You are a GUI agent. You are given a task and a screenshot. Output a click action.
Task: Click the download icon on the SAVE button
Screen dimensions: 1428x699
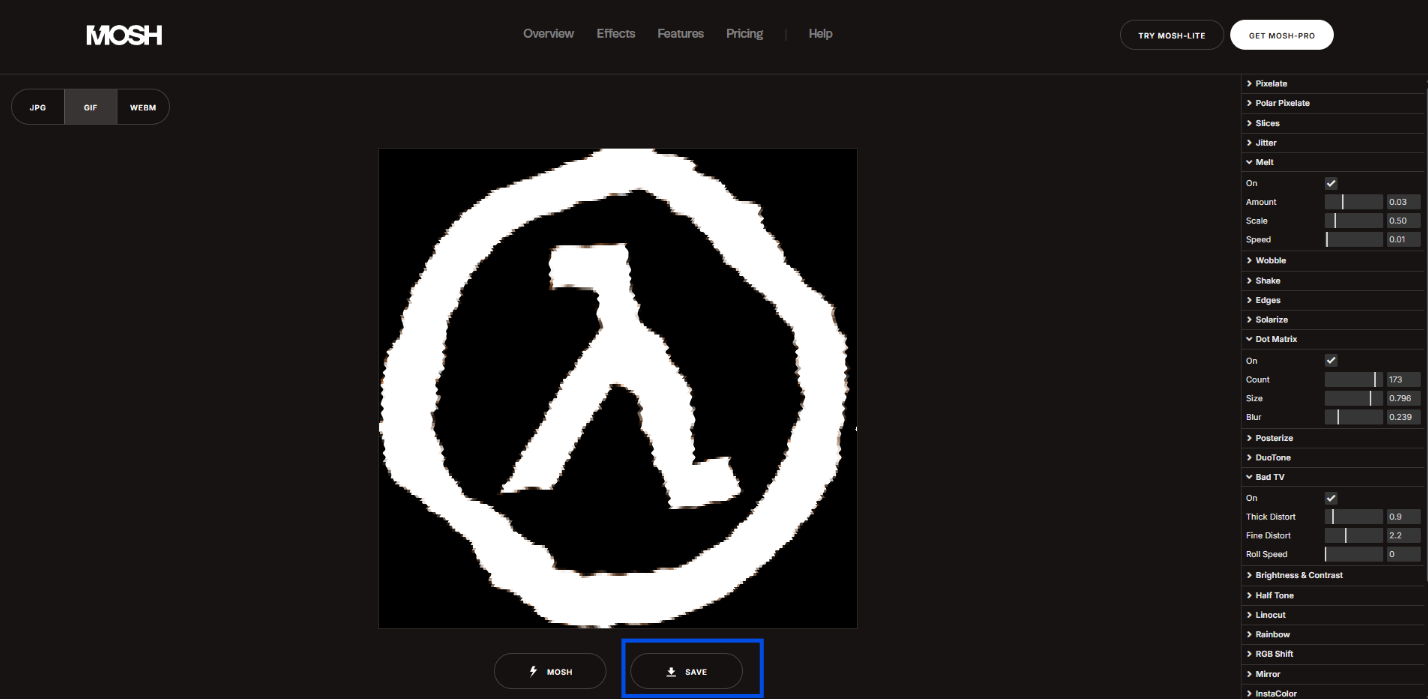(672, 672)
